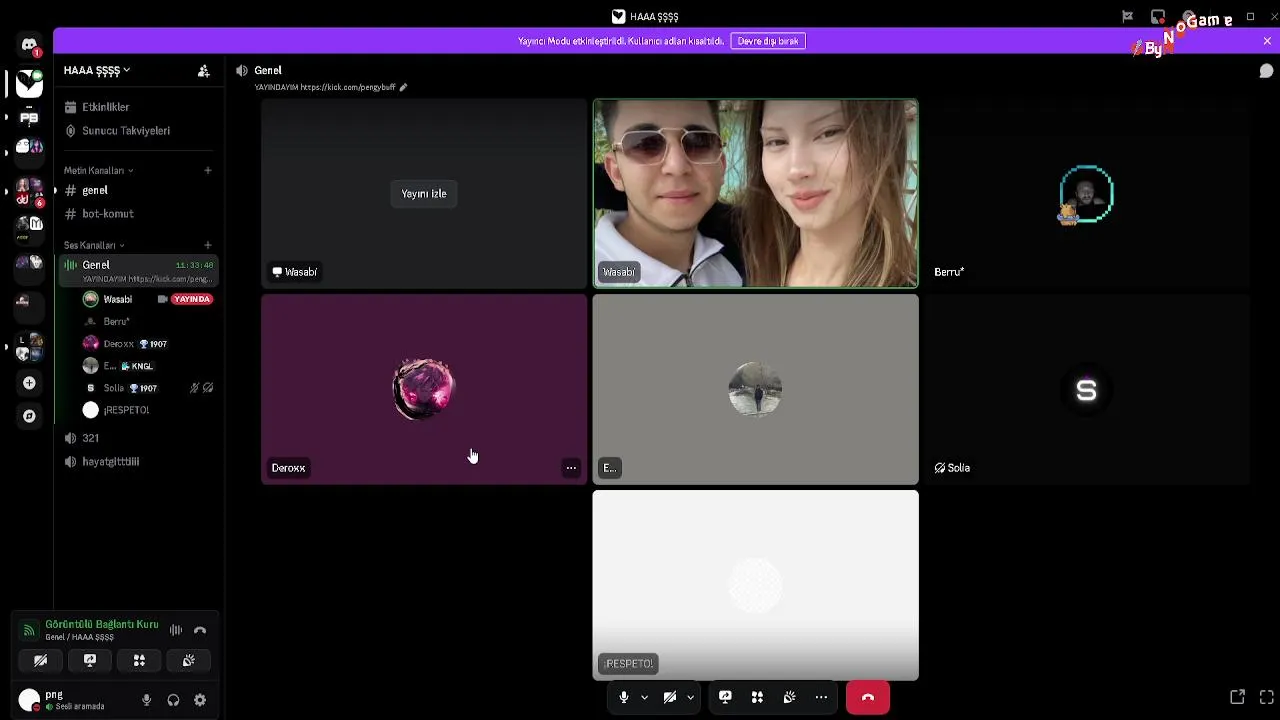Image resolution: width=1280 pixels, height=720 pixels.
Task: Add channel to Metin Kanalları with plus
Action: coord(207,171)
